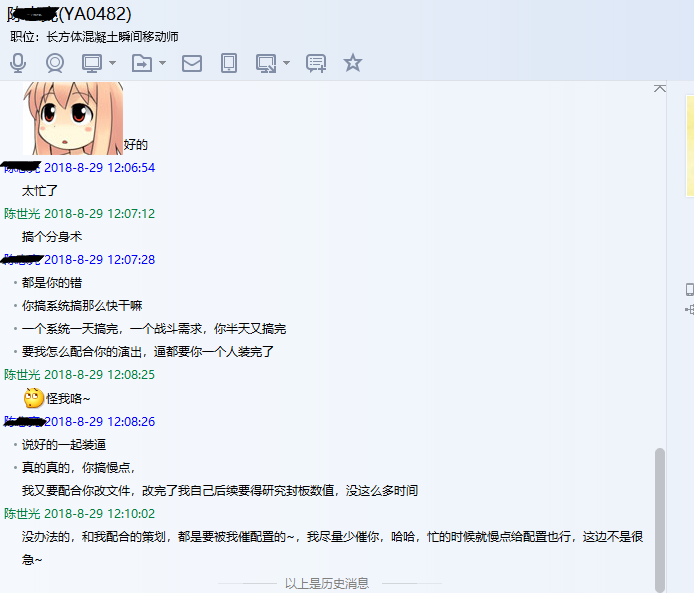This screenshot has height=593, width=694.
Task: Click the mobile phone message icon
Action: tap(229, 63)
